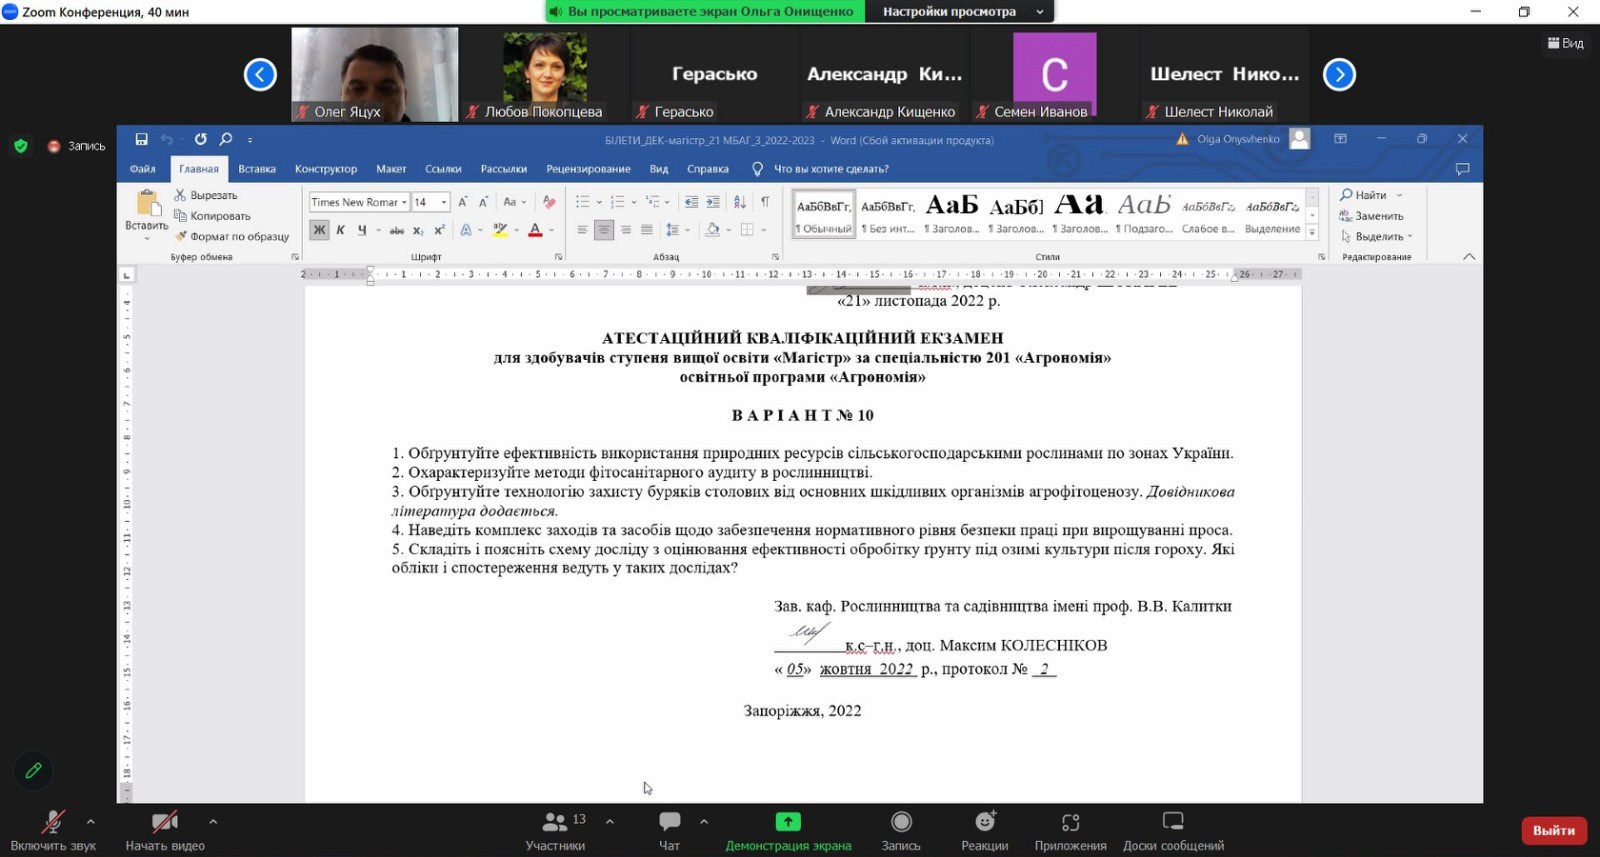1600x857 pixels.
Task: Decrease paragraph indent
Action: point(691,202)
